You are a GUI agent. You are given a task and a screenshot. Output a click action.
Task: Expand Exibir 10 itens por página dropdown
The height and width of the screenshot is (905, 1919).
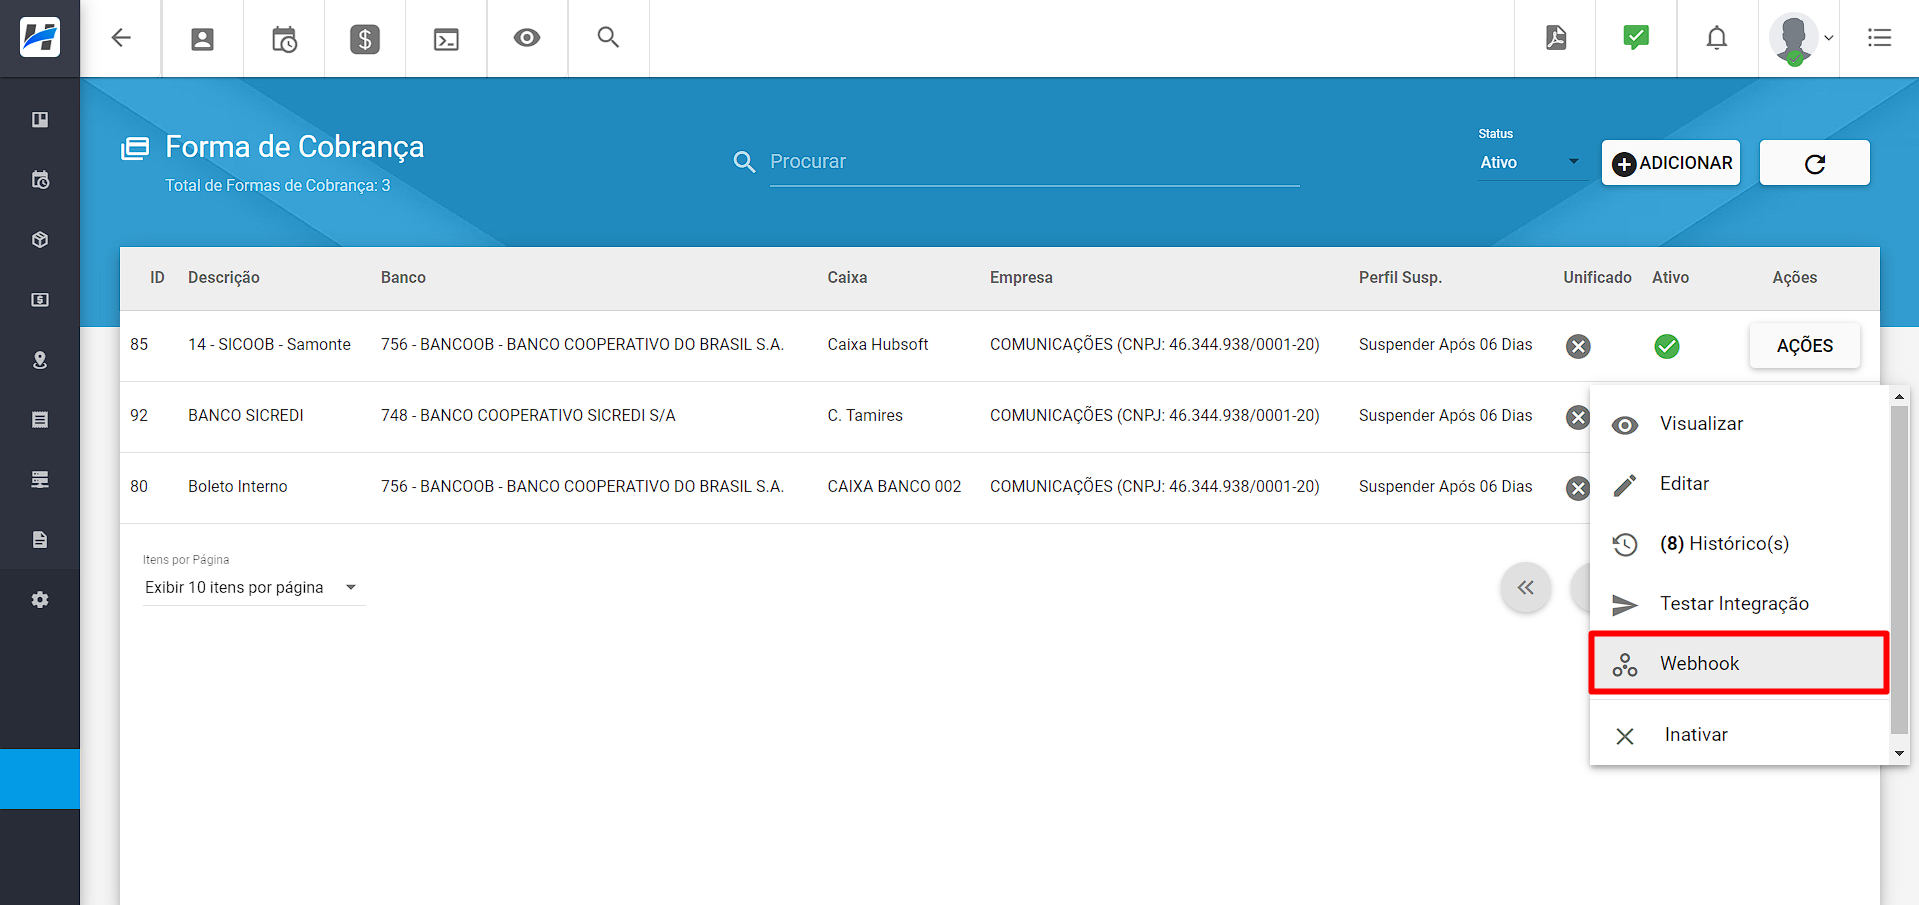coord(254,588)
